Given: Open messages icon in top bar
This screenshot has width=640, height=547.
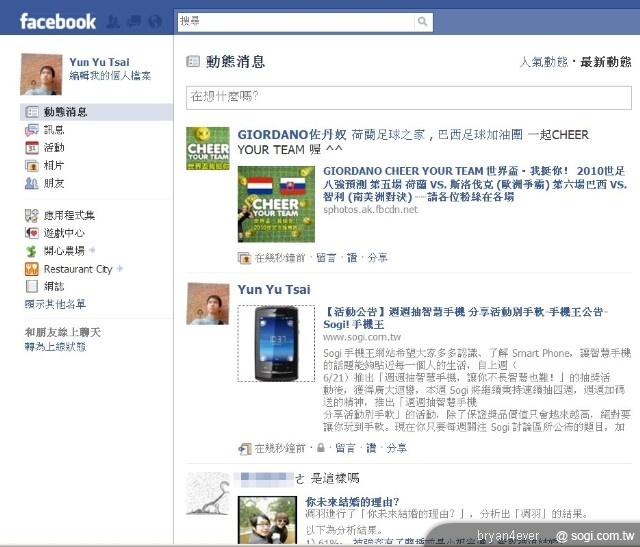Looking at the screenshot, I should tap(134, 21).
